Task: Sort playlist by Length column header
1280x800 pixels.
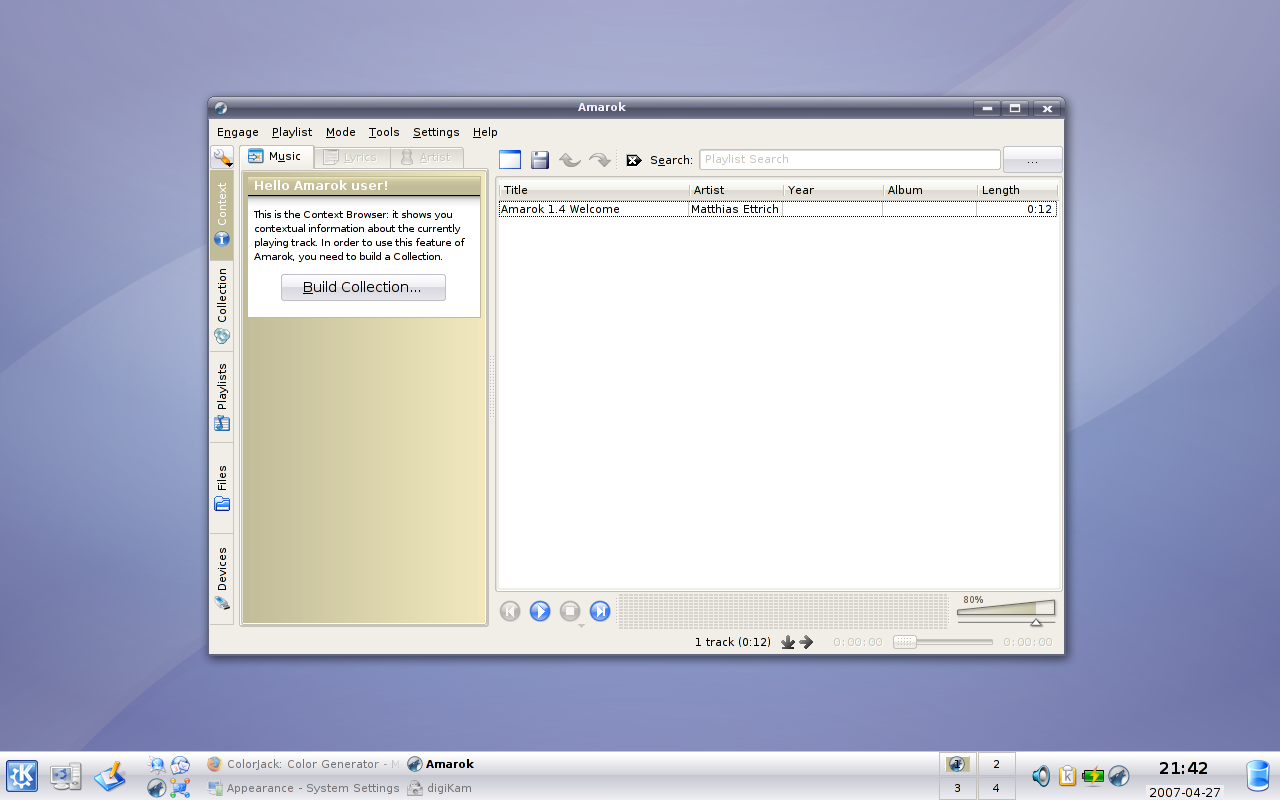Action: pyautogui.click(x=1017, y=190)
